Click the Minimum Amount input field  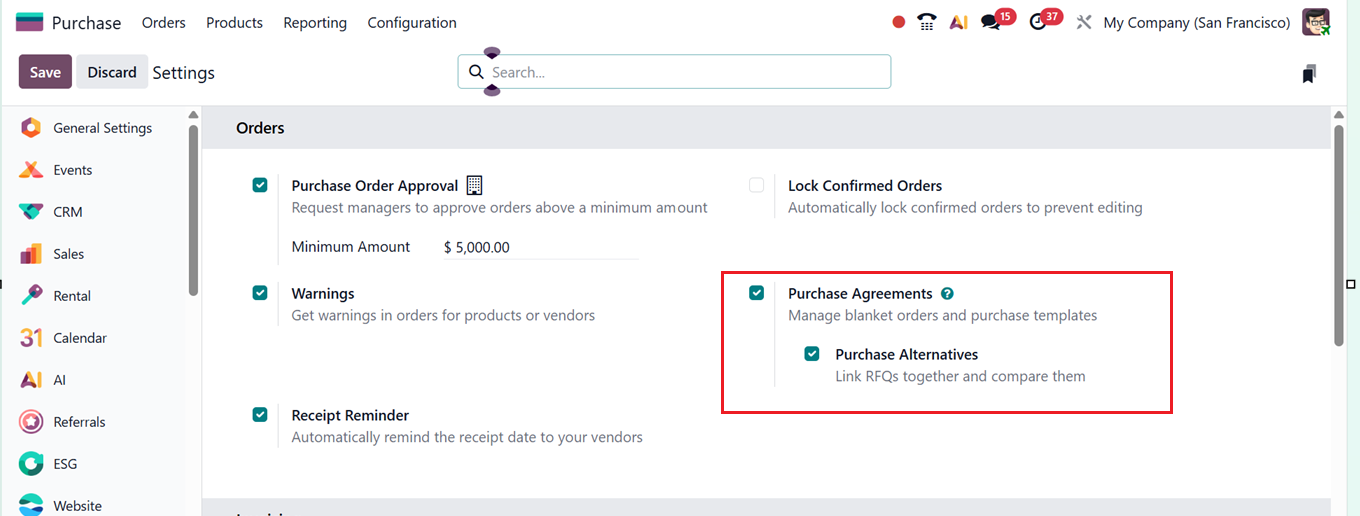click(x=540, y=247)
